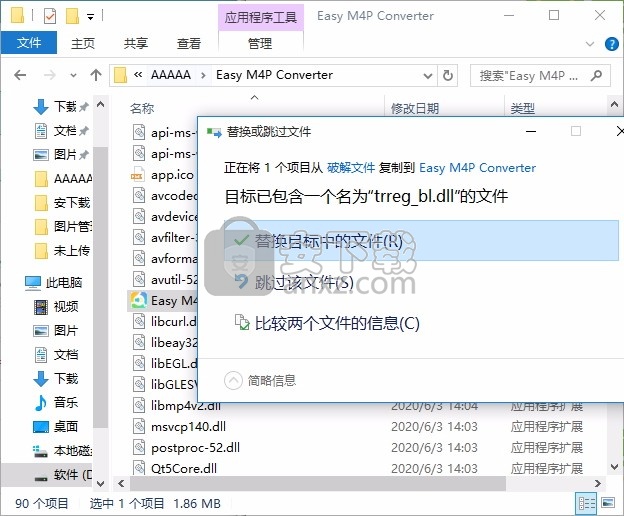The image size is (624, 516).
Task: Click the Easy M4P Converter destination link
Action: [x=478, y=167]
